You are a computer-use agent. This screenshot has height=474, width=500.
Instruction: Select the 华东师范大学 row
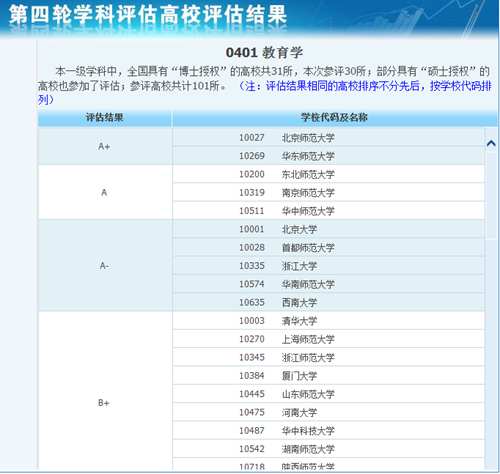pyautogui.click(x=328, y=156)
